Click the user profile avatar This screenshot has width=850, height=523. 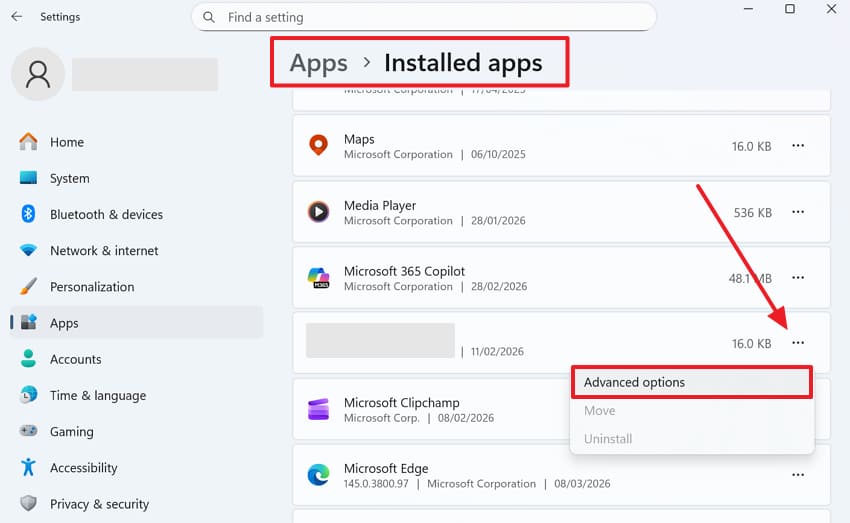38,74
